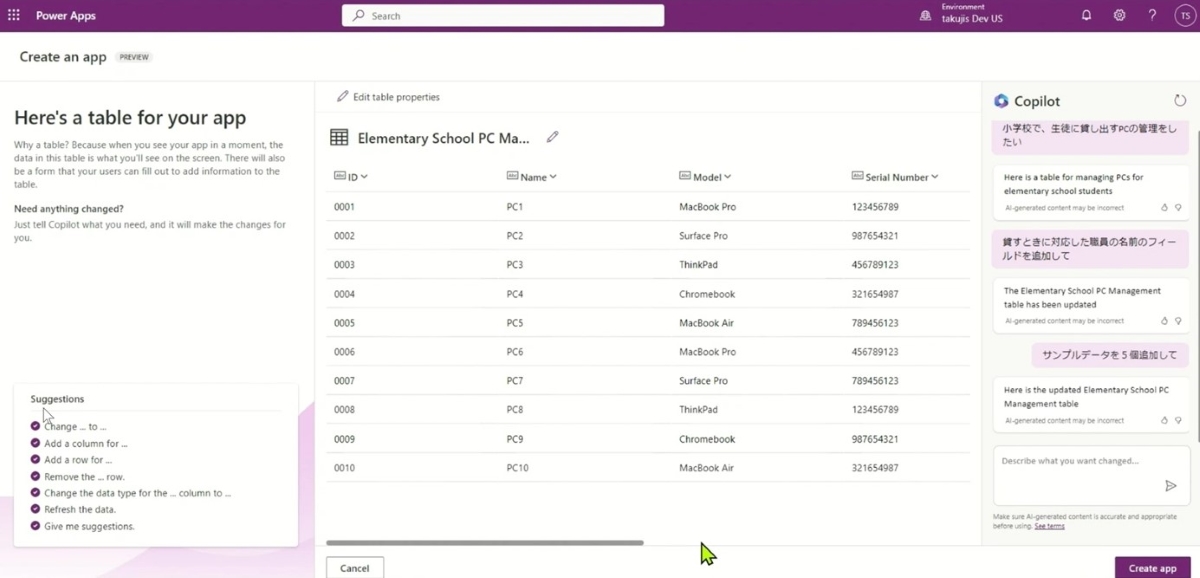Viewport: 1200px width, 578px height.
Task: Click the environment picker icon
Action: pos(925,16)
